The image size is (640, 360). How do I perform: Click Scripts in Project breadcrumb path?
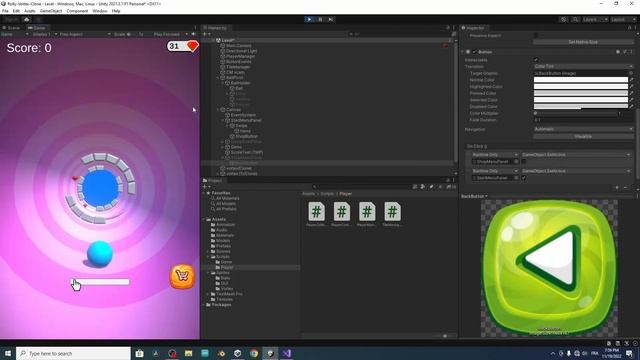327,193
